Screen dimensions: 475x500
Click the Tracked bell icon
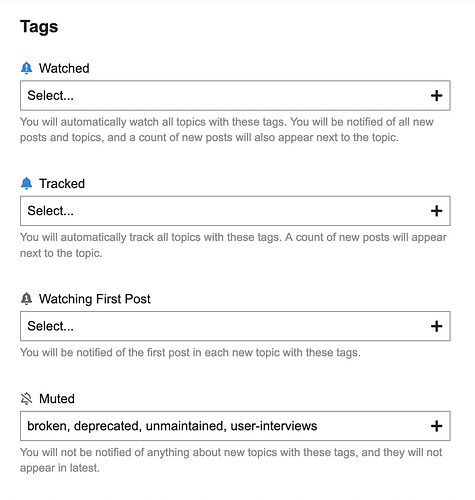pyautogui.click(x=26, y=183)
